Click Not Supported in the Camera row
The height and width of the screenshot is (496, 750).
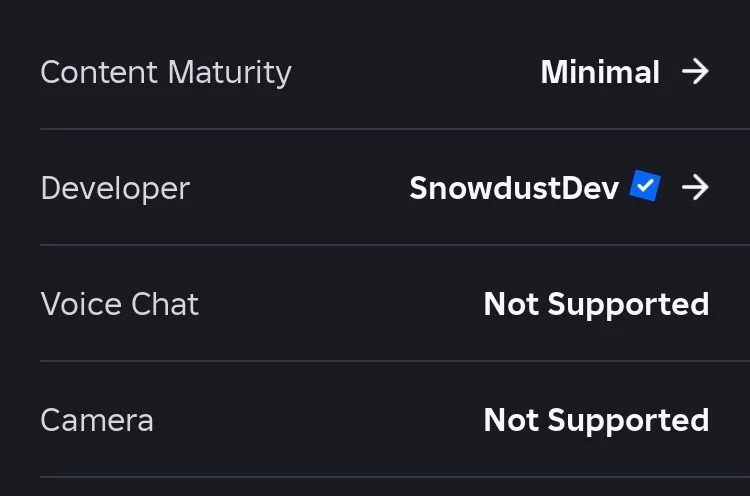point(596,420)
